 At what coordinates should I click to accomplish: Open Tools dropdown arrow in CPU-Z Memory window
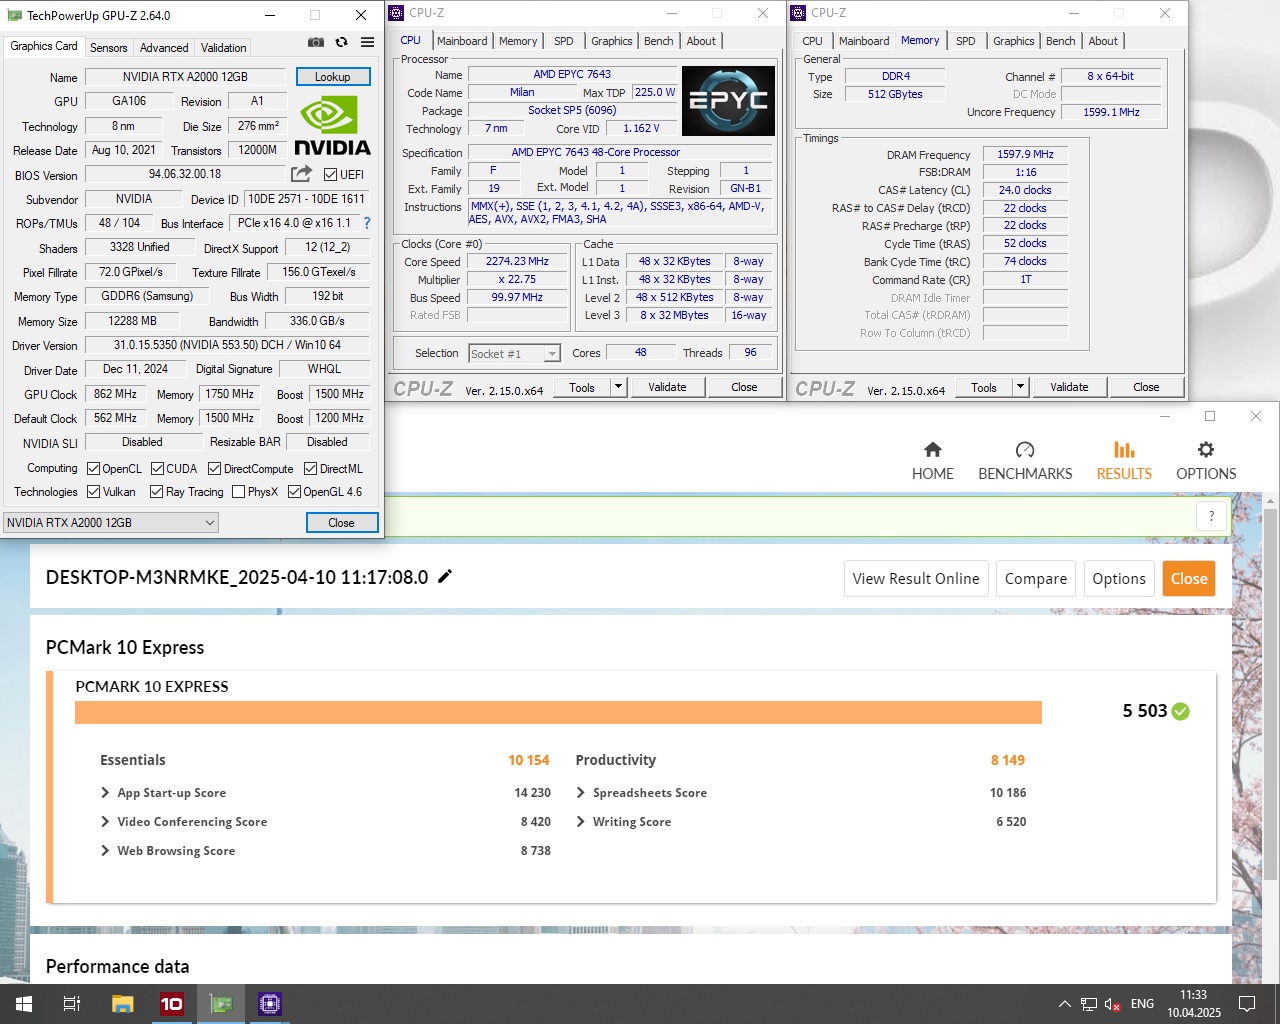1020,387
